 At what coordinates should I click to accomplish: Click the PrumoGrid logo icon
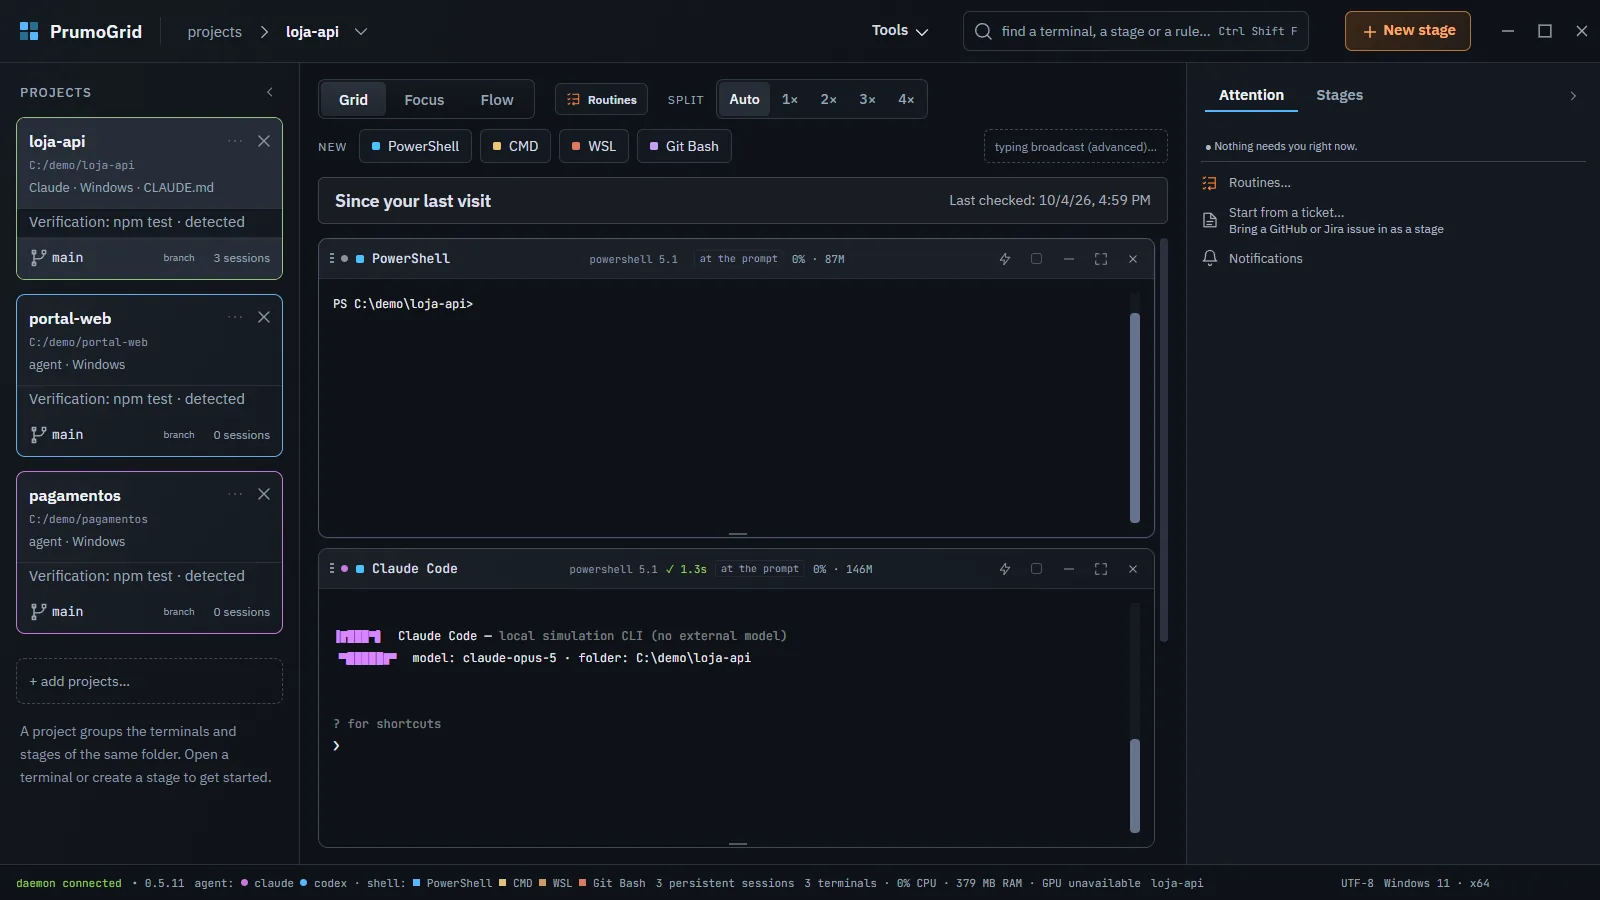tap(29, 31)
